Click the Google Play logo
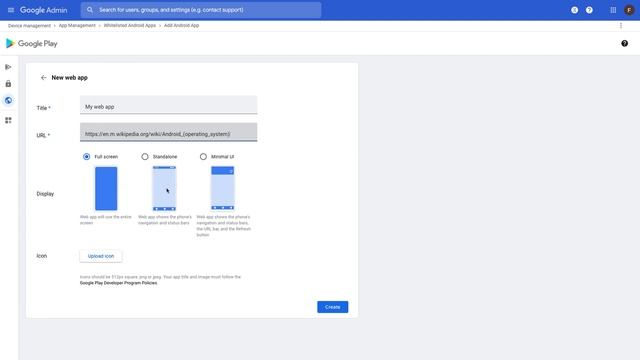 (31, 43)
